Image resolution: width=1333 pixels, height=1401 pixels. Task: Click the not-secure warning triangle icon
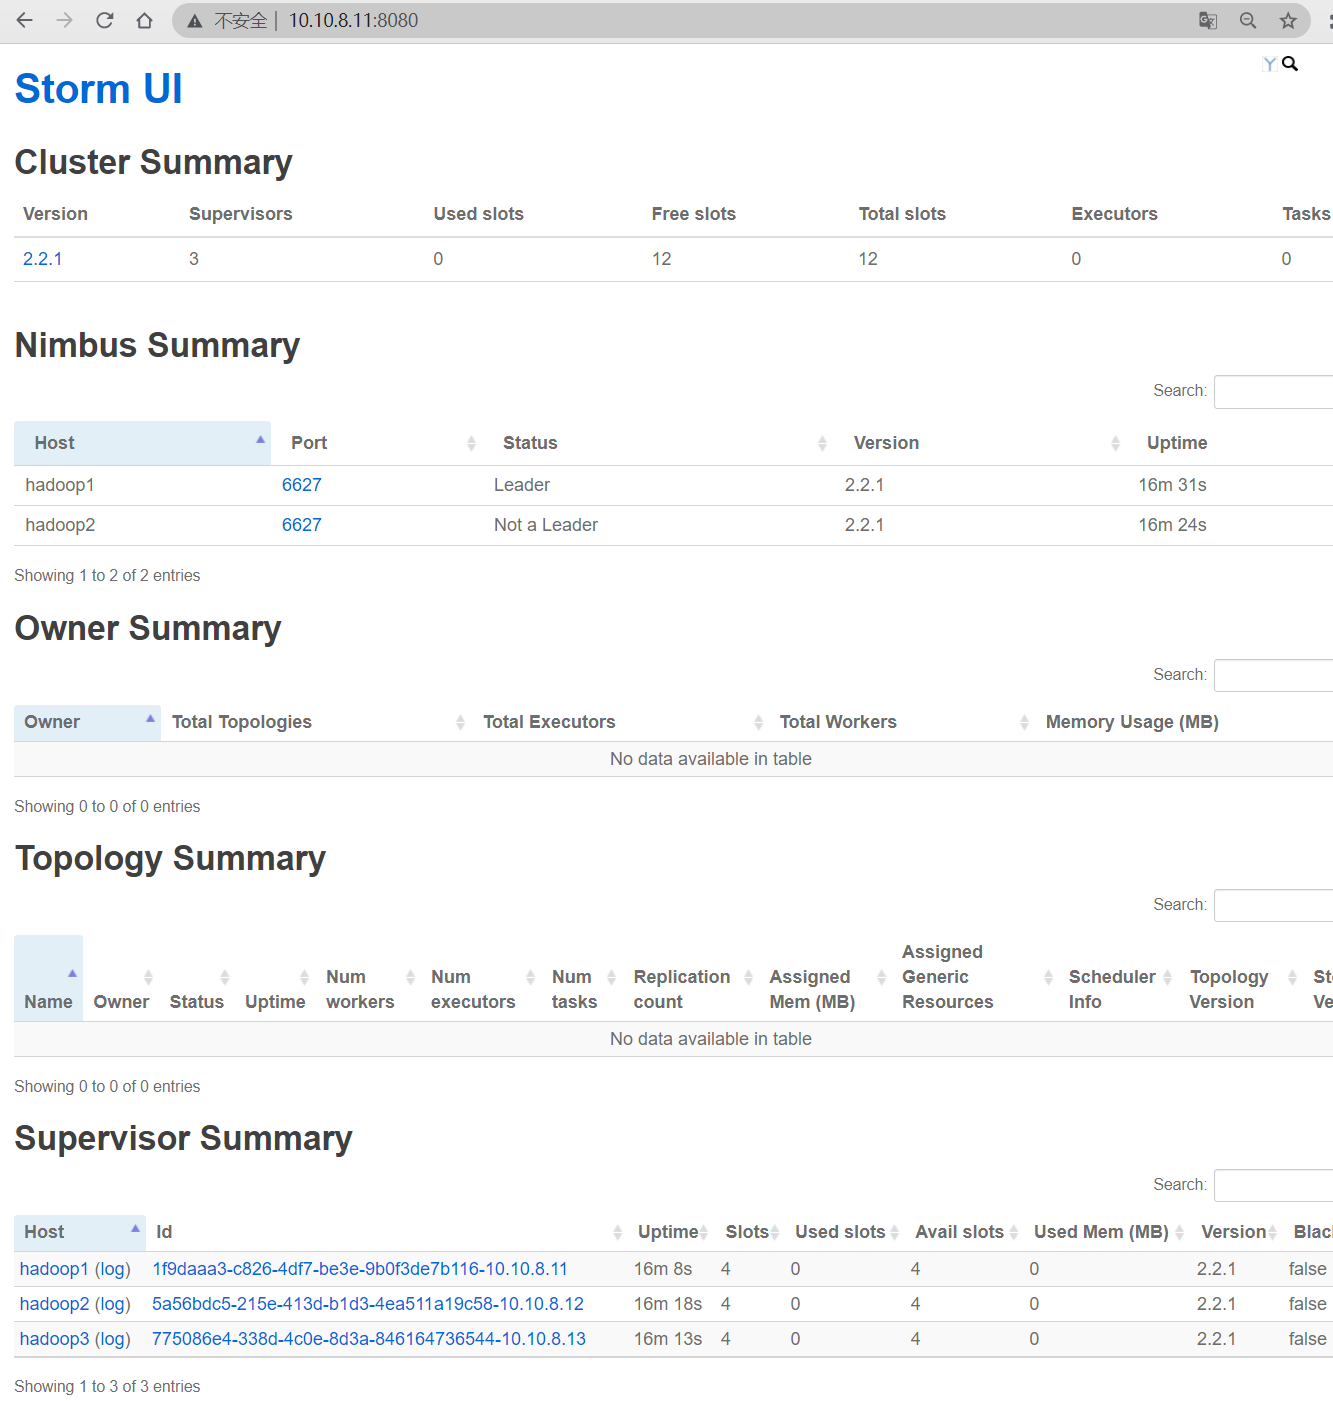195,21
